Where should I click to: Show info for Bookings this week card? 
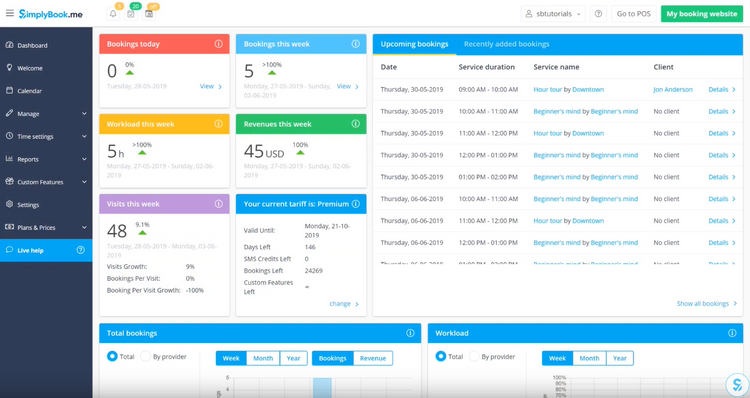355,44
